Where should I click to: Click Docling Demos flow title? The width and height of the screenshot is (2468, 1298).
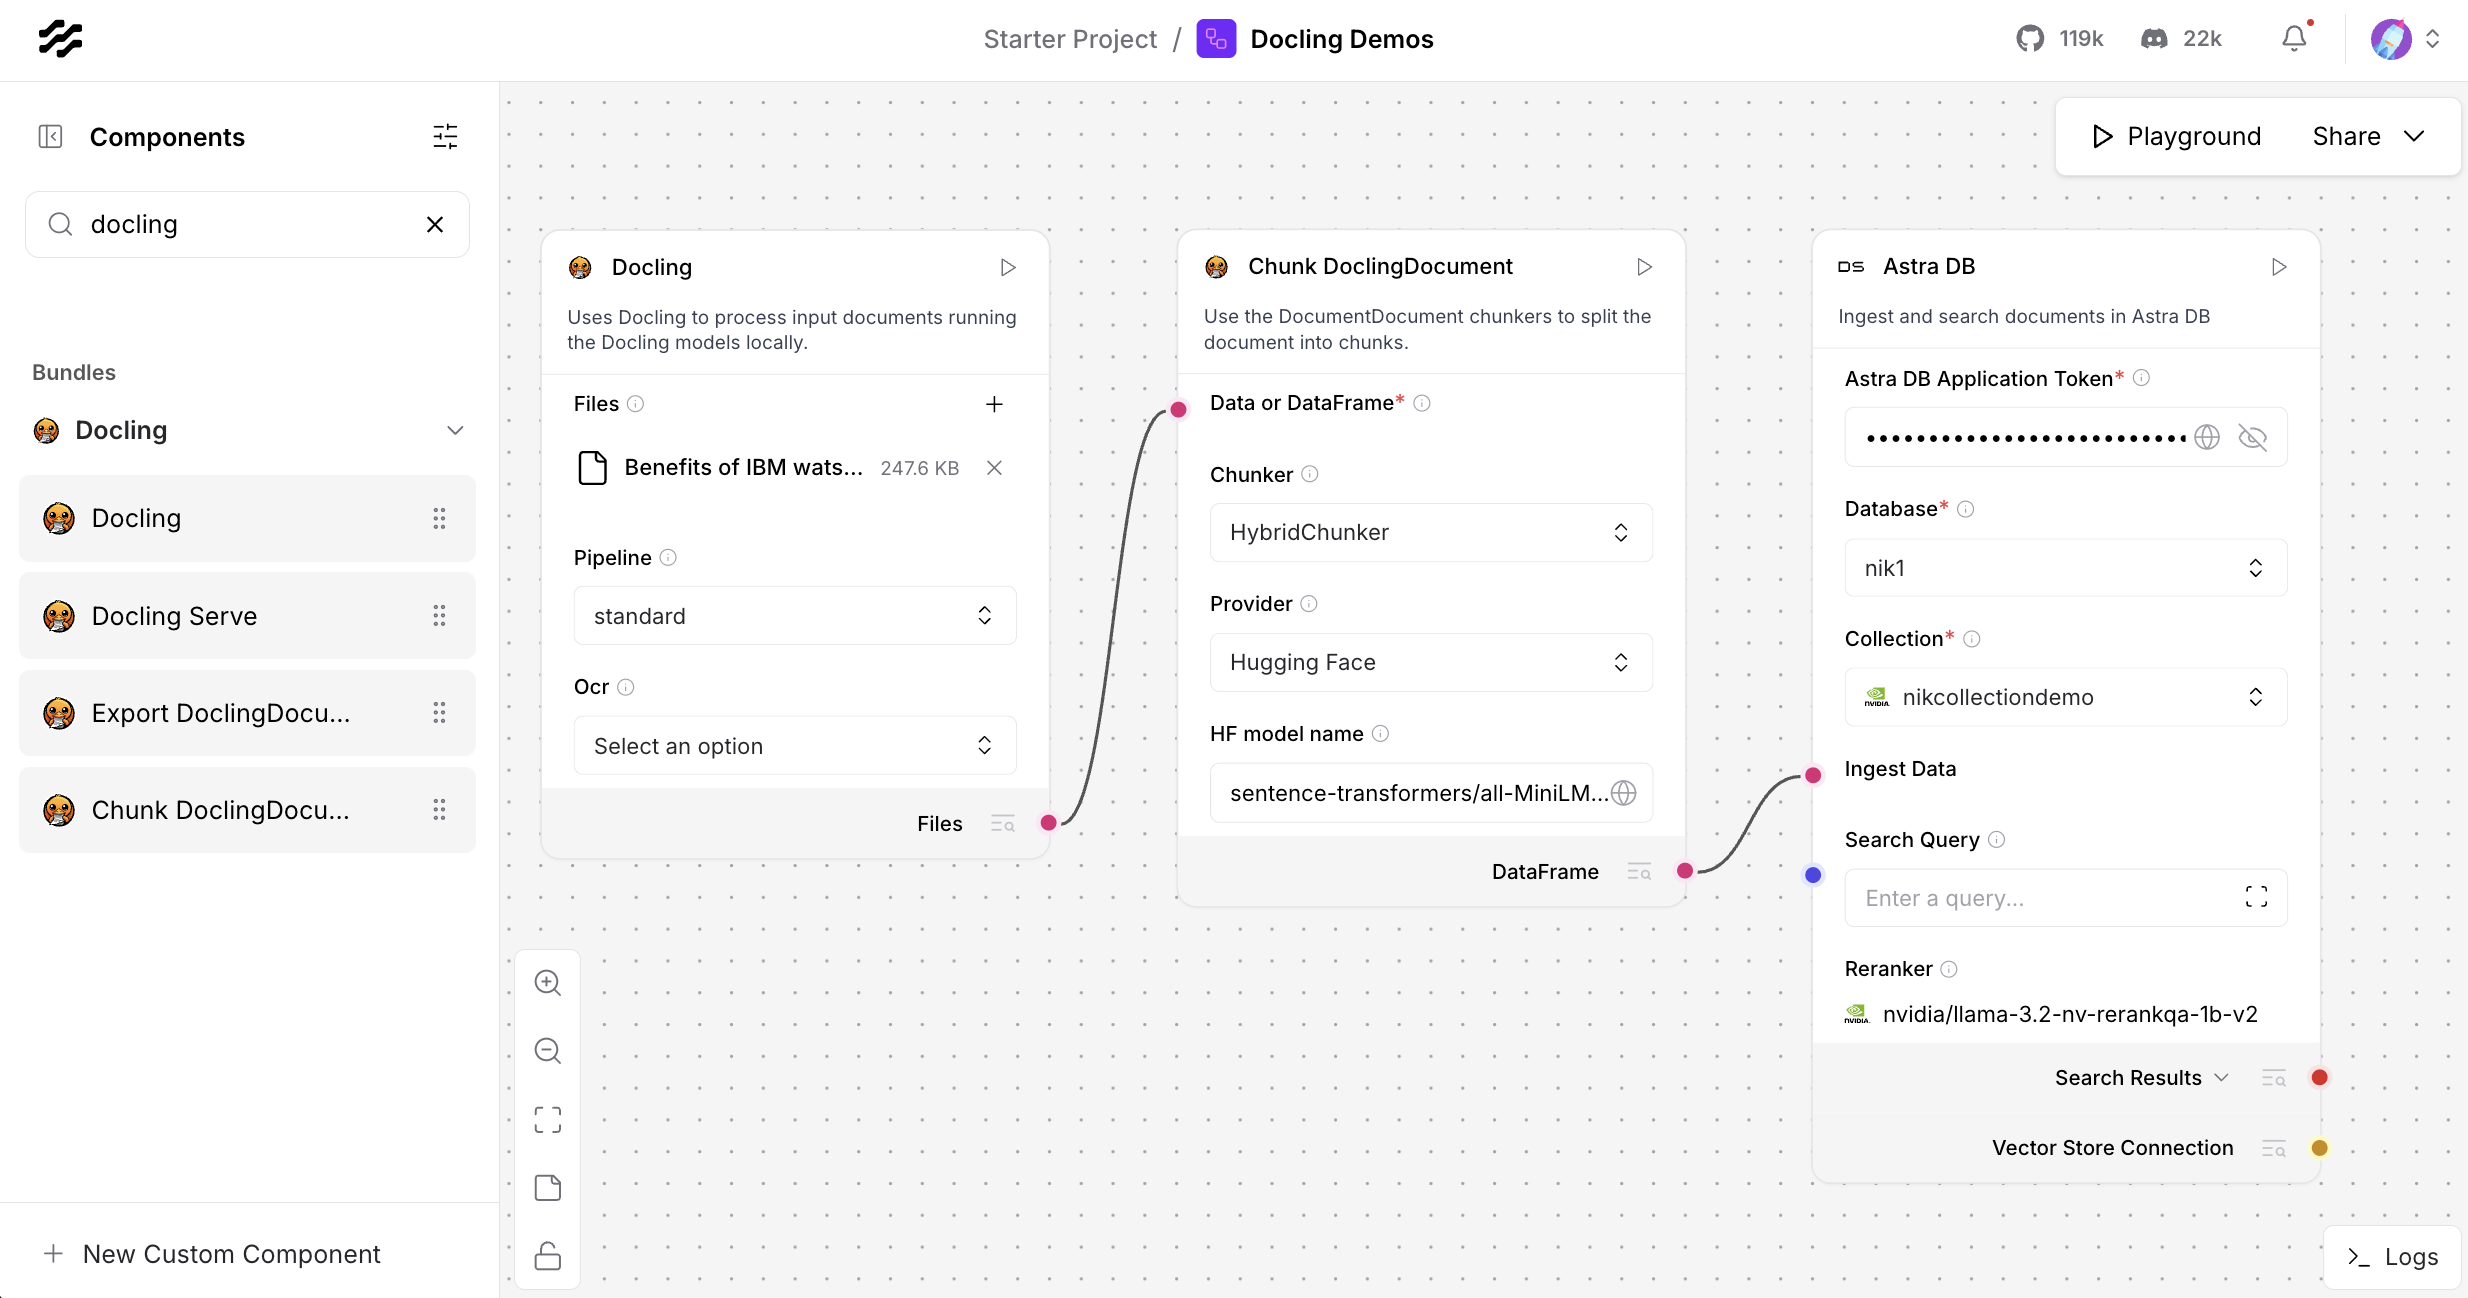pyautogui.click(x=1342, y=39)
